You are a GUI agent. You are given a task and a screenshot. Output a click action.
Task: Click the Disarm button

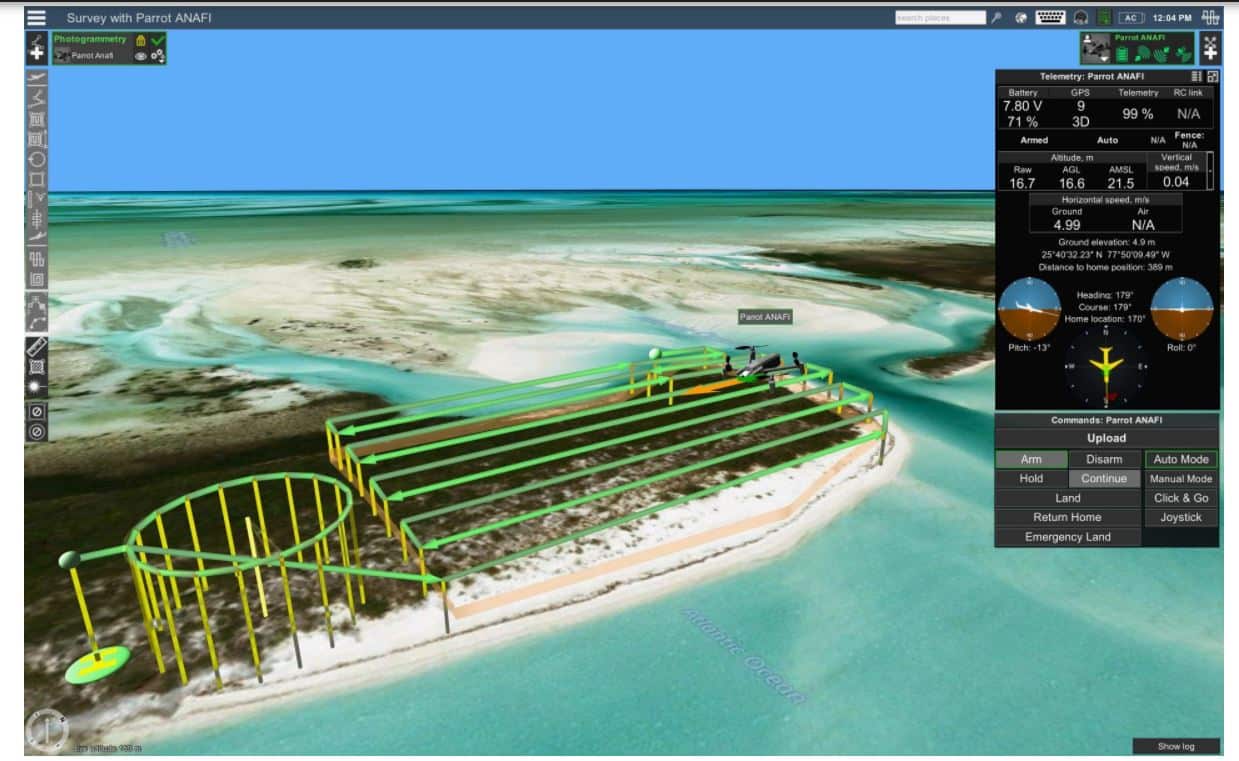[1104, 459]
